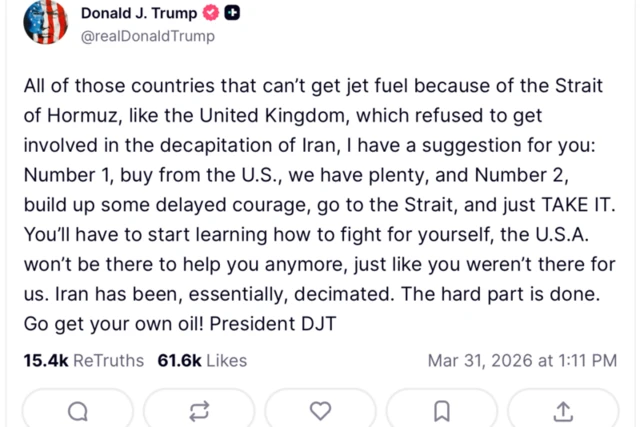Screen dimensions: 640x427
Task: Like the post with heart icon
Action: 320,410
